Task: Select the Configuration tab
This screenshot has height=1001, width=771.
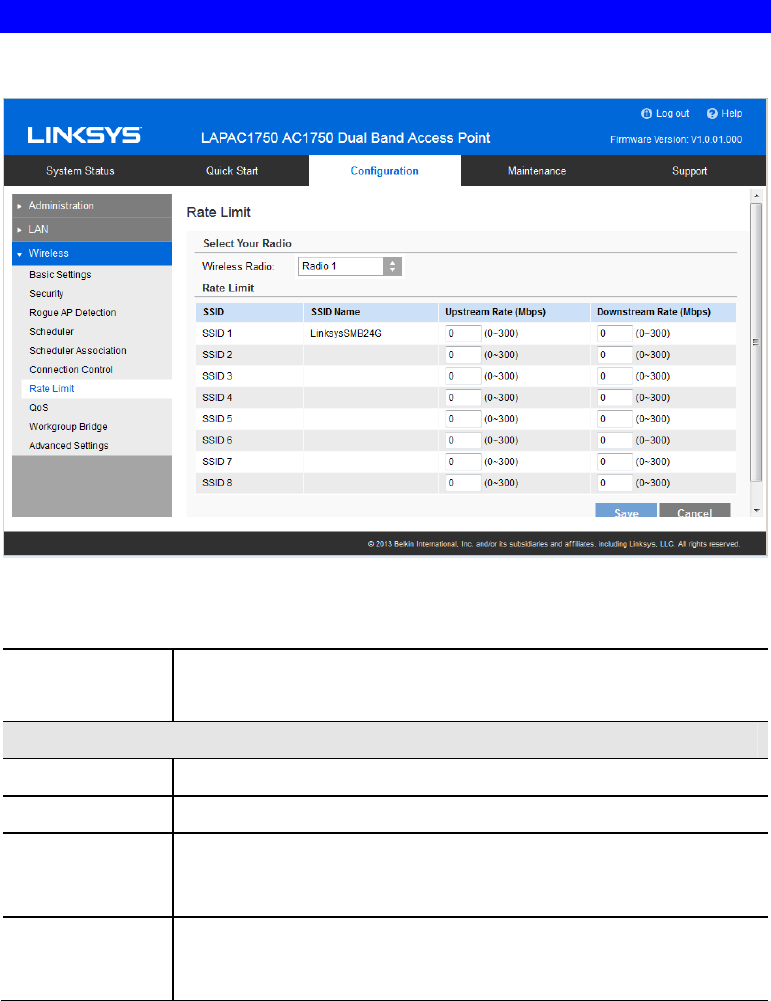Action: [x=385, y=171]
